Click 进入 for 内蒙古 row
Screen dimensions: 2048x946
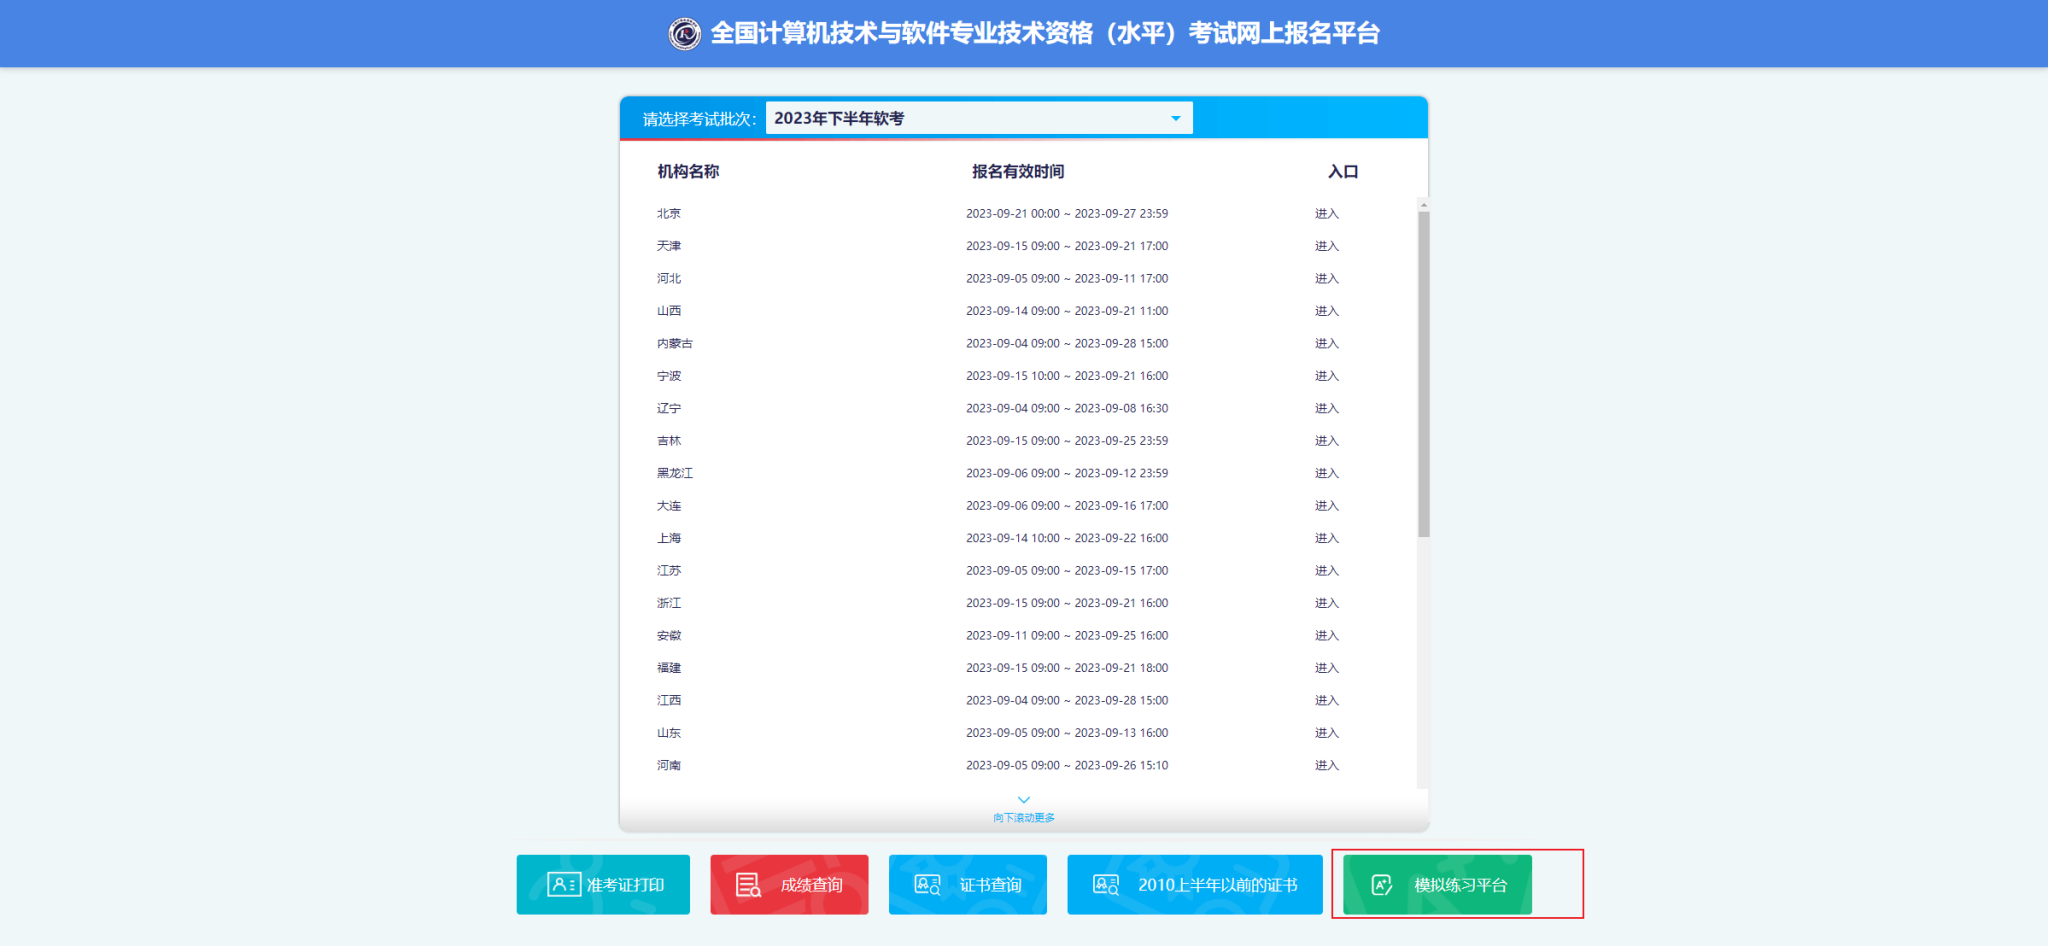coord(1326,344)
